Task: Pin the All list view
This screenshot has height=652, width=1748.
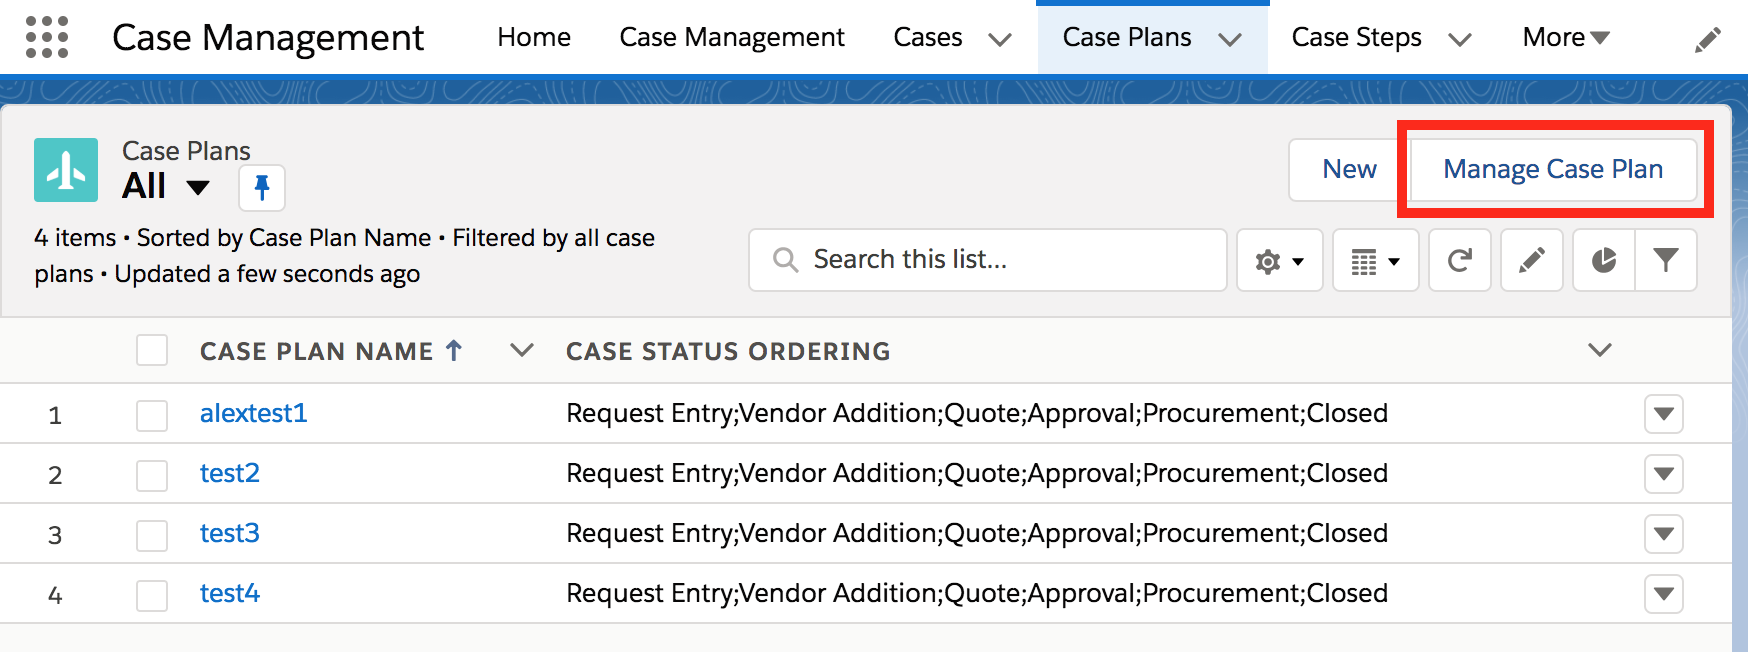Action: click(x=261, y=187)
